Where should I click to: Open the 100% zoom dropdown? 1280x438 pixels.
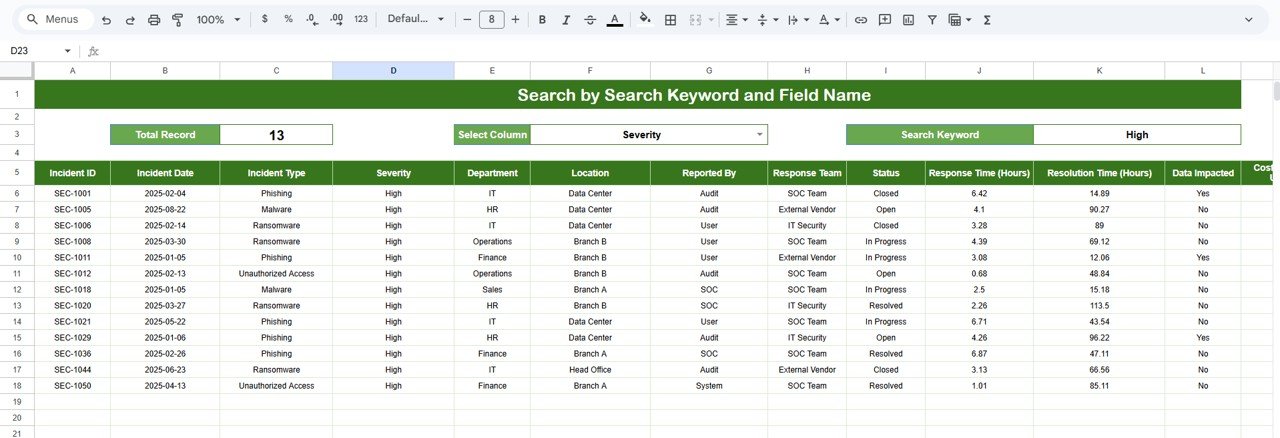(218, 20)
